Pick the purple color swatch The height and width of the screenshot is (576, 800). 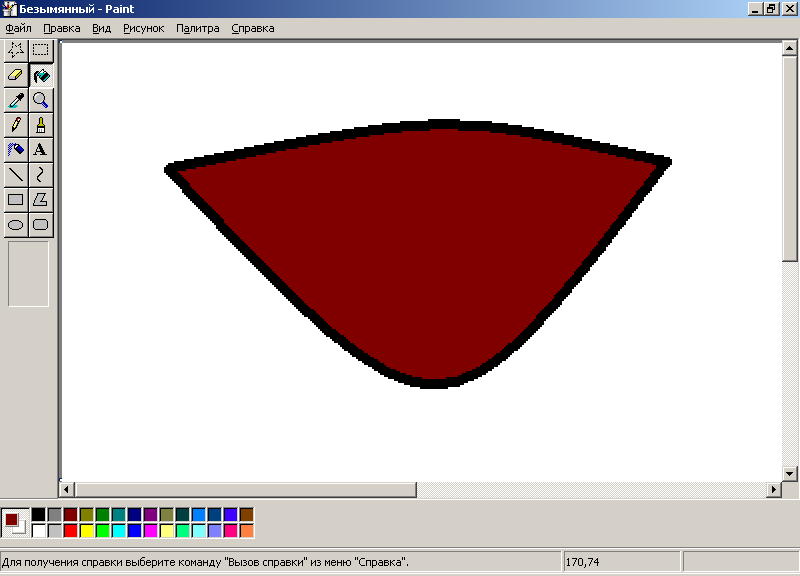151,514
